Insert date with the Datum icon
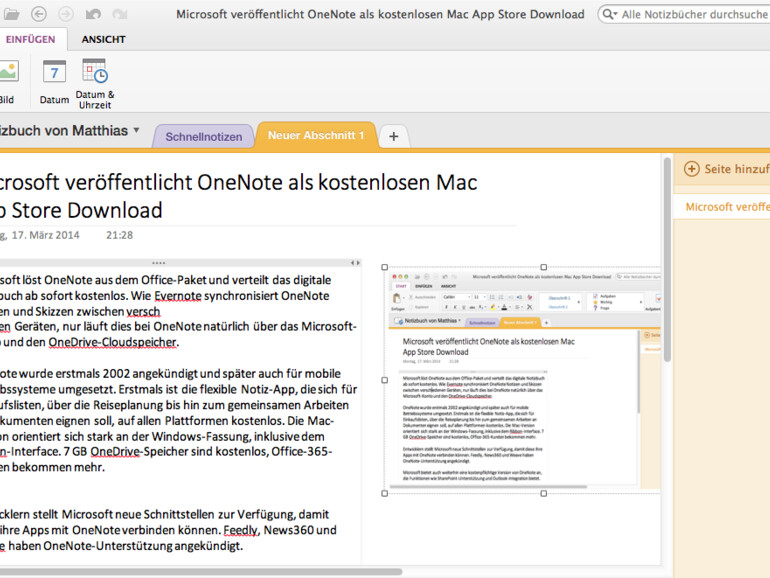 [54, 73]
